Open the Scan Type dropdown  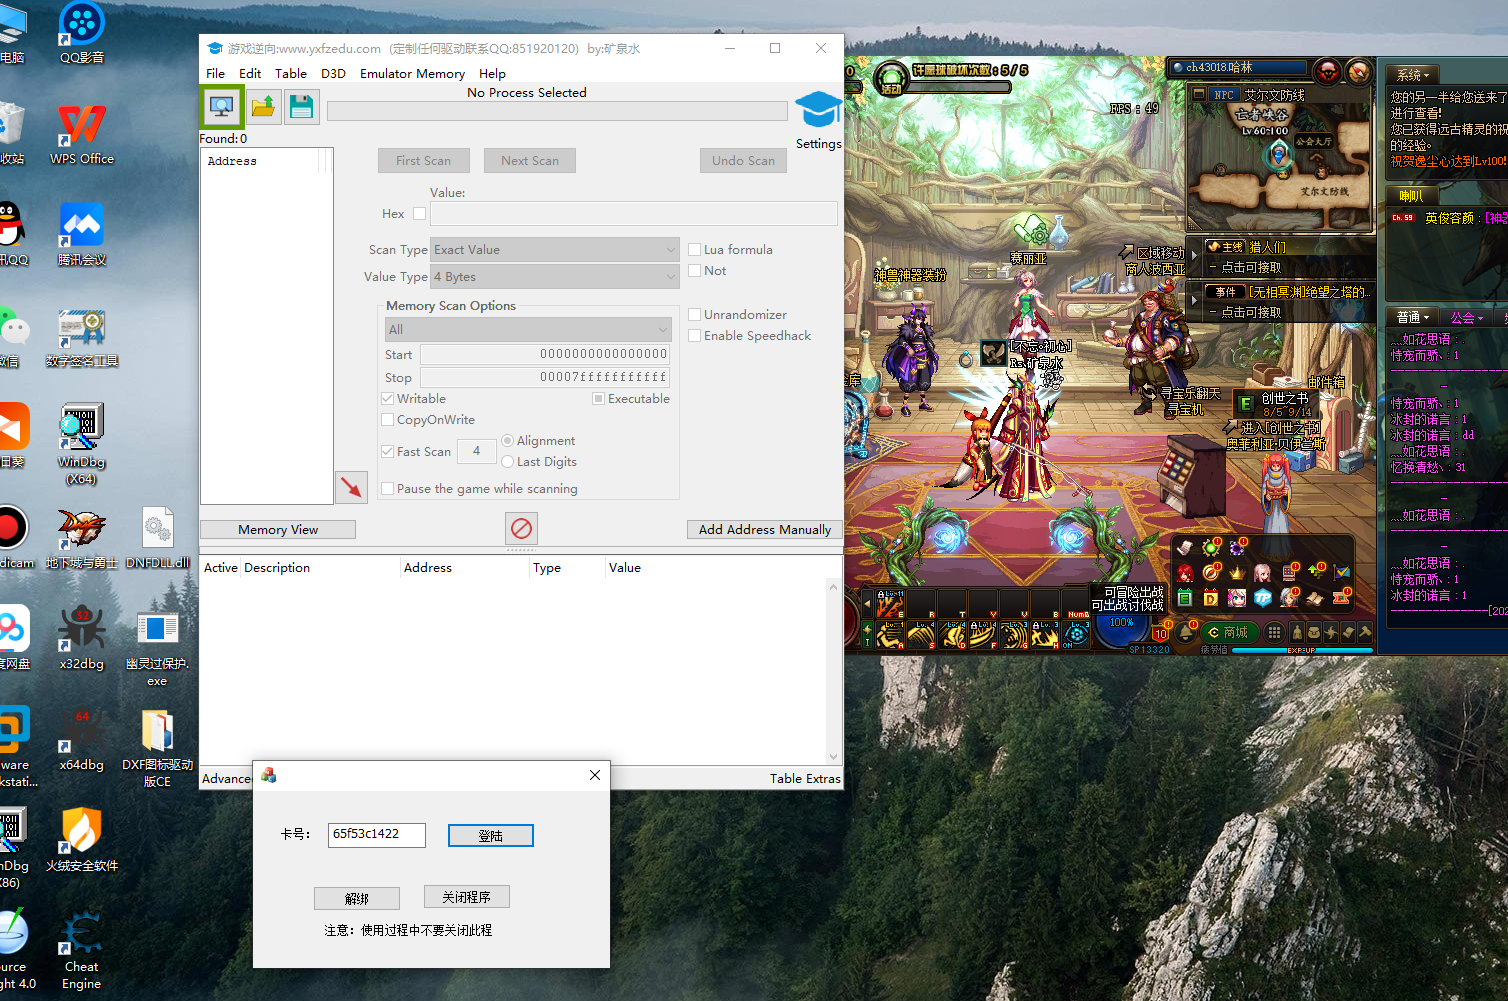click(555, 250)
